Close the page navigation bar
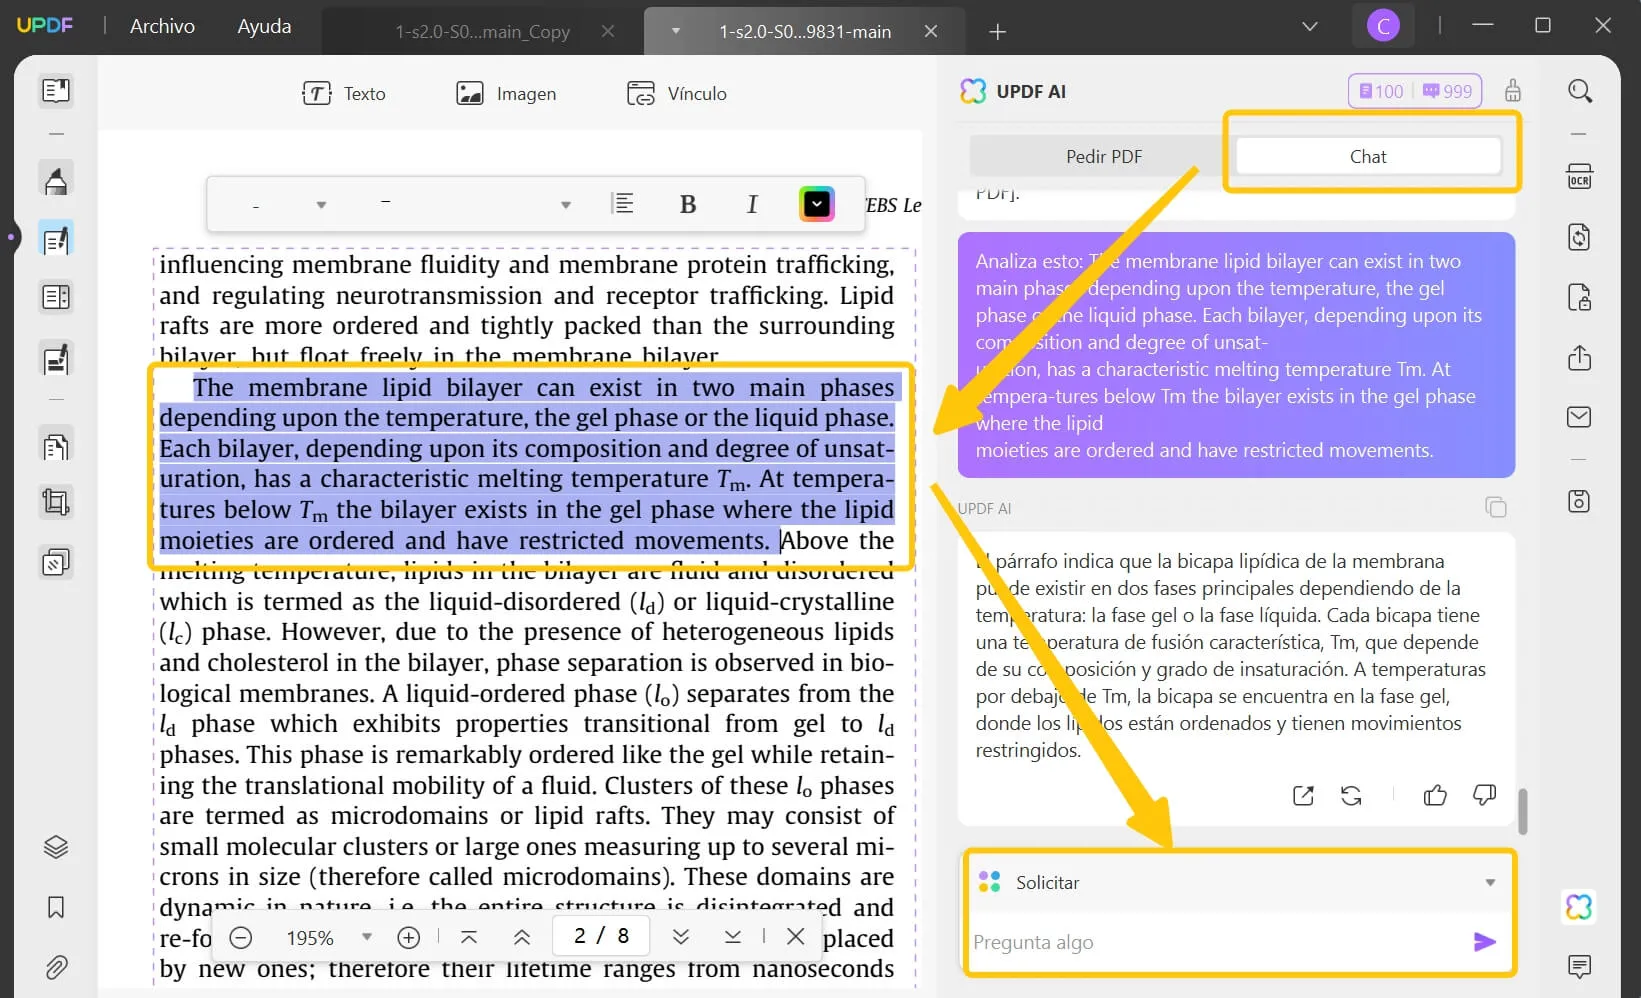 [796, 936]
